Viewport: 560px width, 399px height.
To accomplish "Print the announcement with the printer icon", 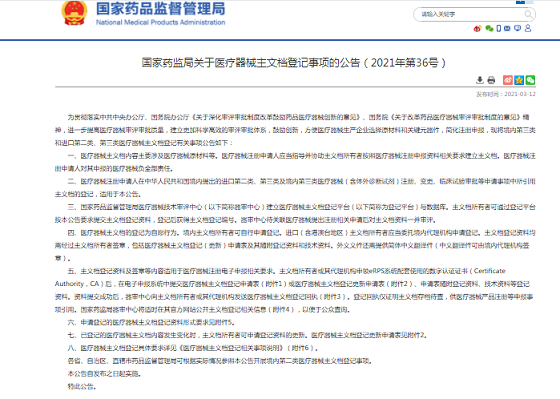I will (x=491, y=80).
